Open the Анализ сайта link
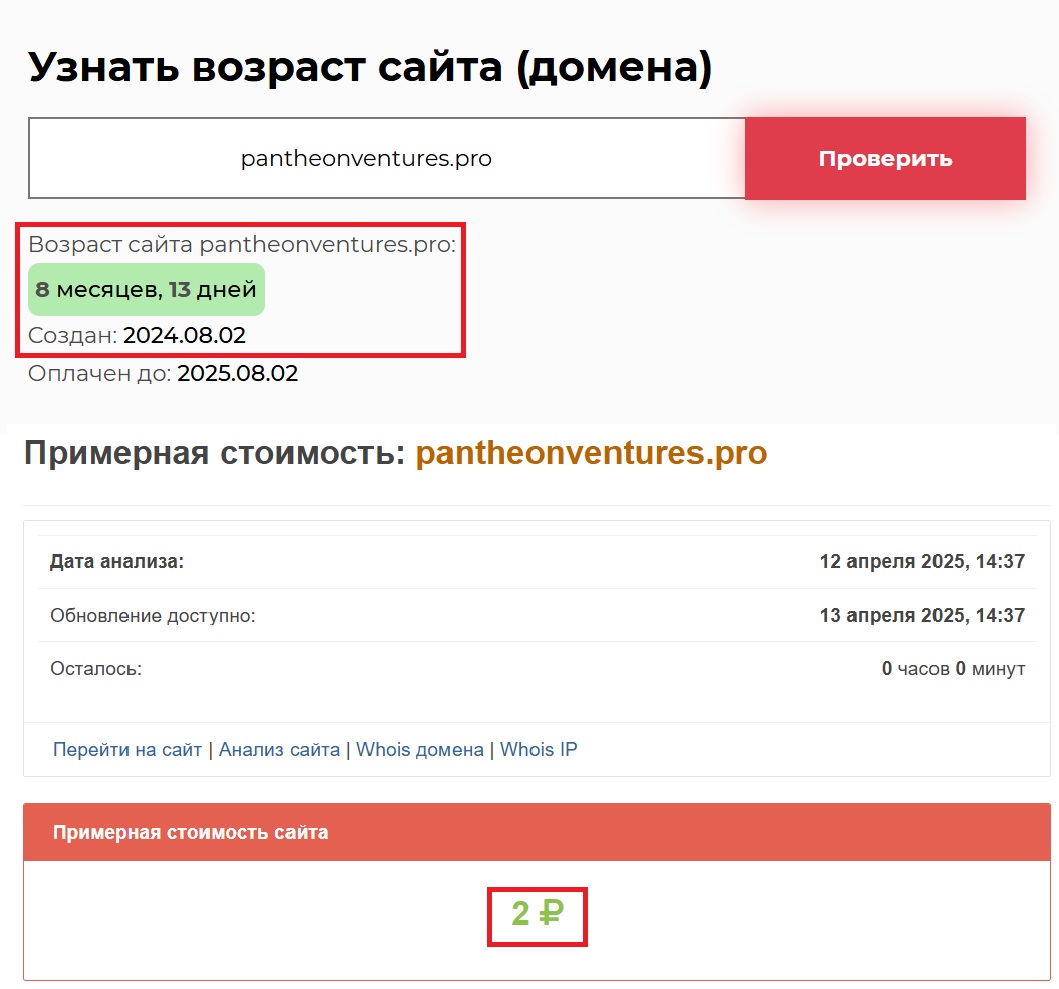Viewport: 1059px width, 989px height. [279, 749]
